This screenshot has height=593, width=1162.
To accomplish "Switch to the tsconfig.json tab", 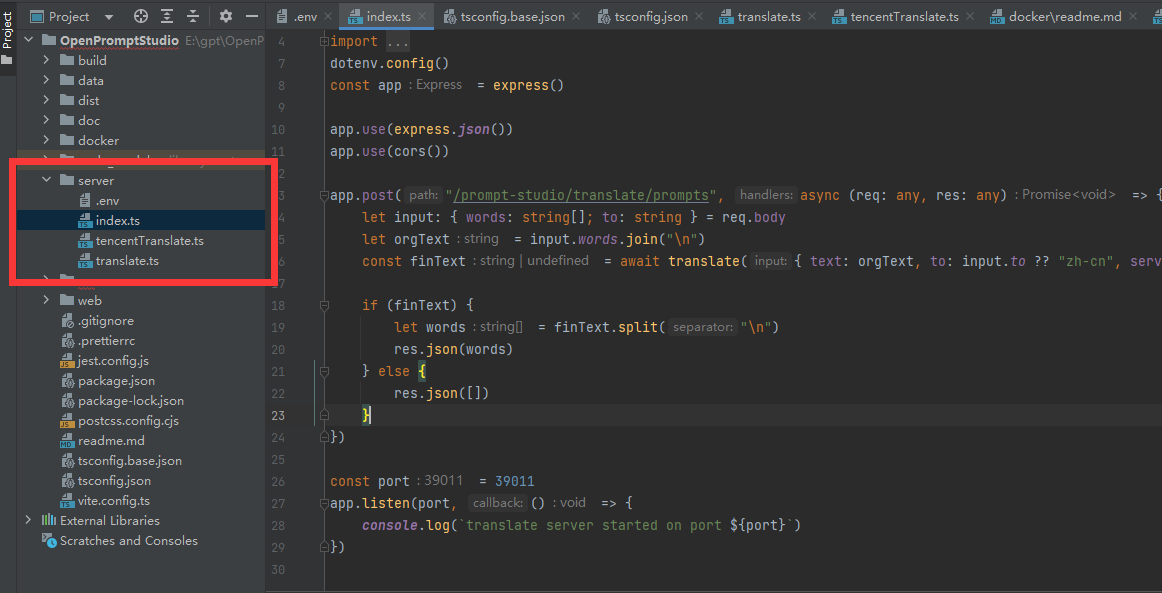I will click(649, 16).
